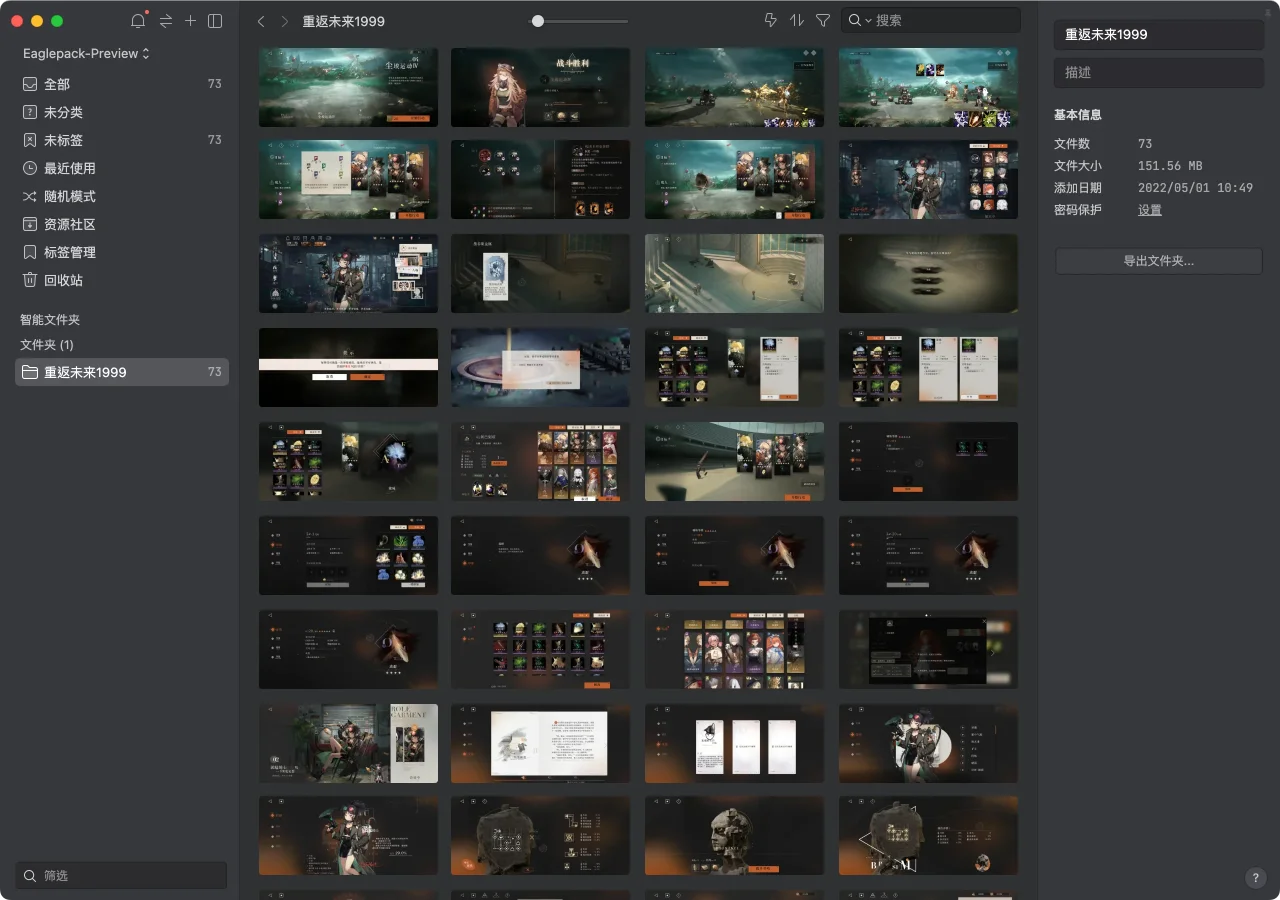Click the thumbnail size slider handle
Image resolution: width=1280 pixels, height=900 pixels.
click(538, 21)
